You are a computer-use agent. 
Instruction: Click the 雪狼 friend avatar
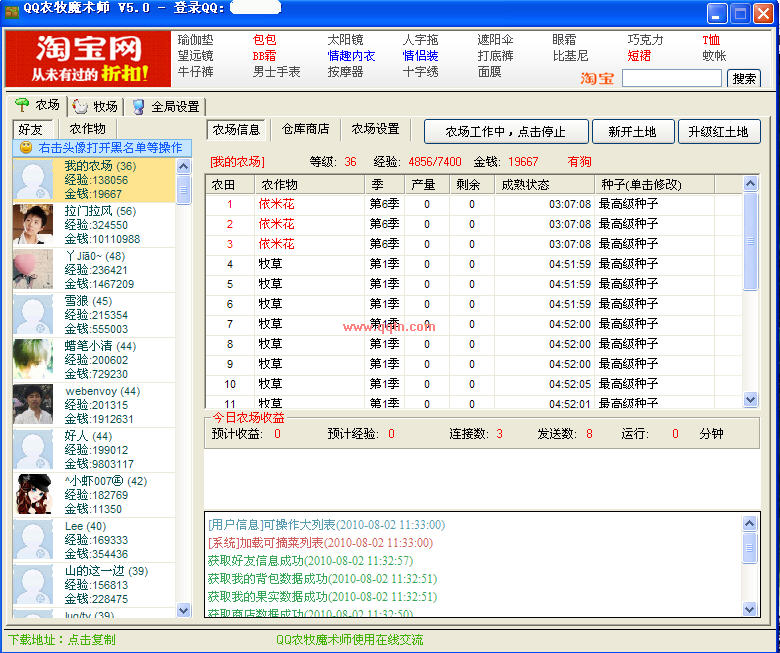33,314
